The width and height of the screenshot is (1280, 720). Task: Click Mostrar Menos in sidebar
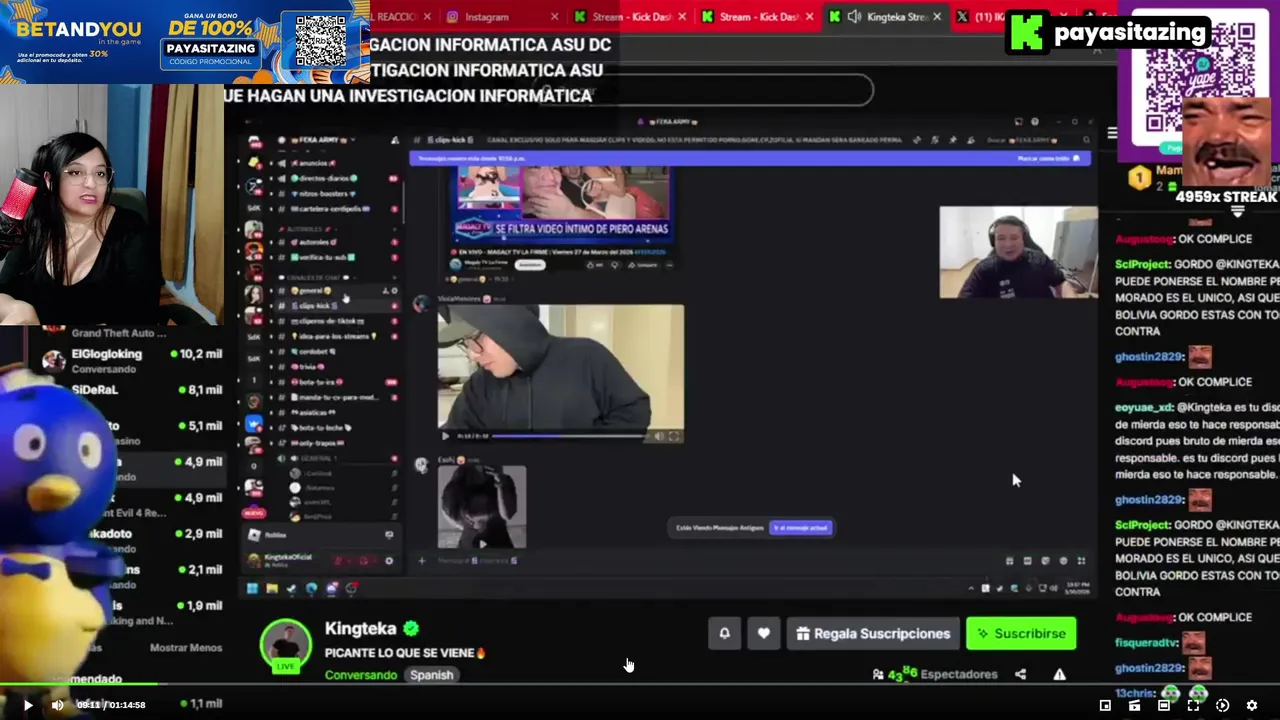tap(186, 647)
